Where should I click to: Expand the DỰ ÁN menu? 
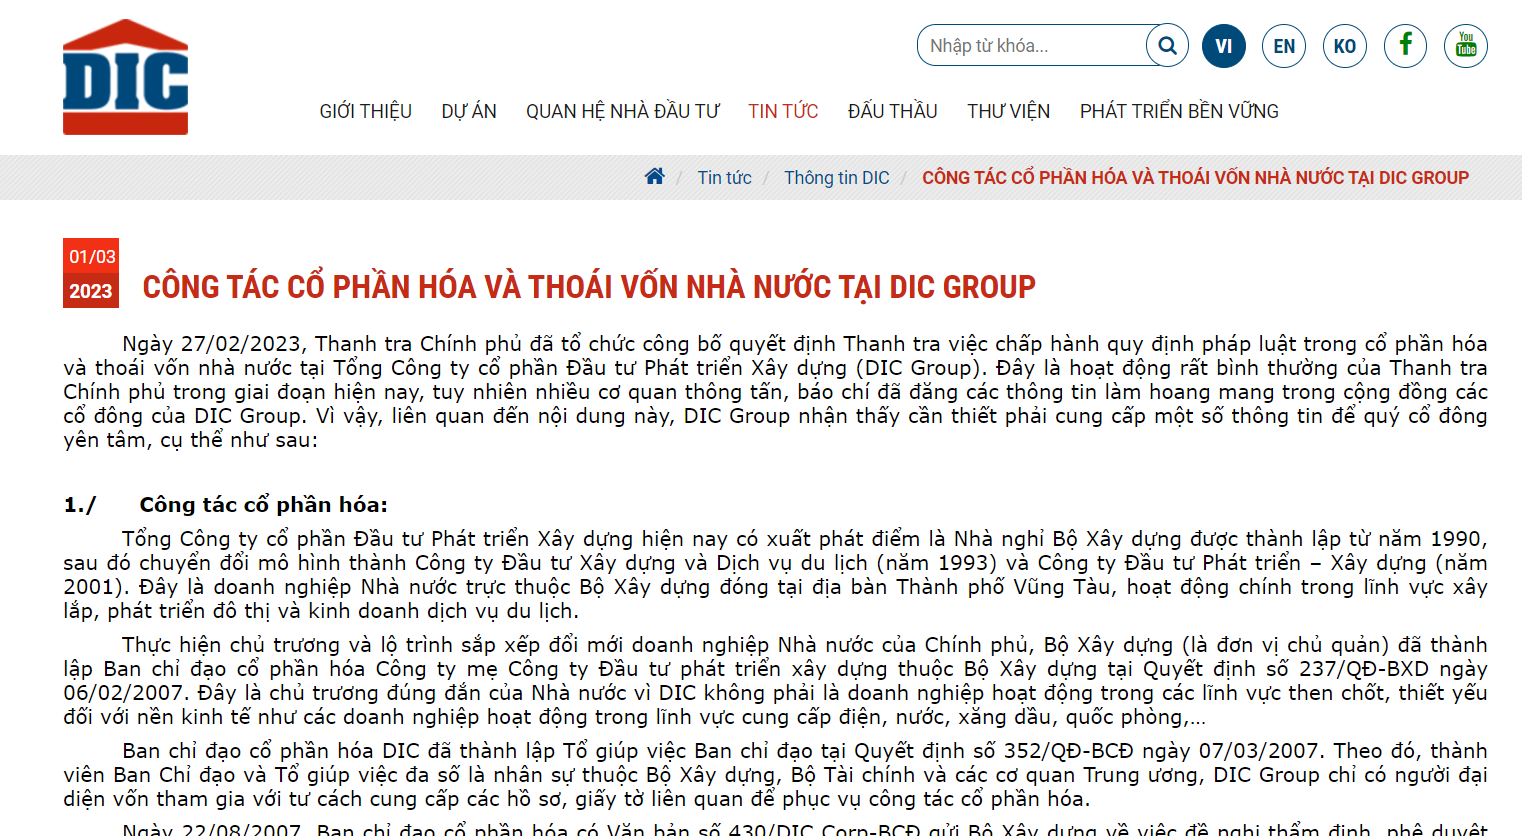[469, 111]
